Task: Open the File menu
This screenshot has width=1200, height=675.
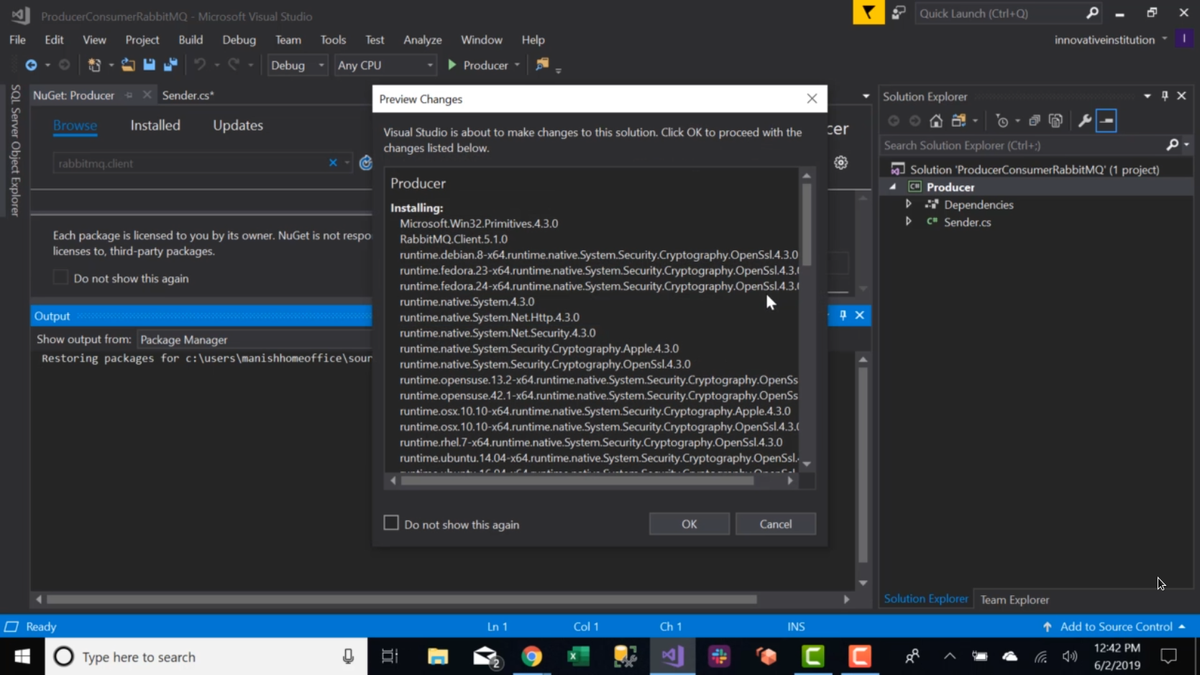Action: (17, 40)
